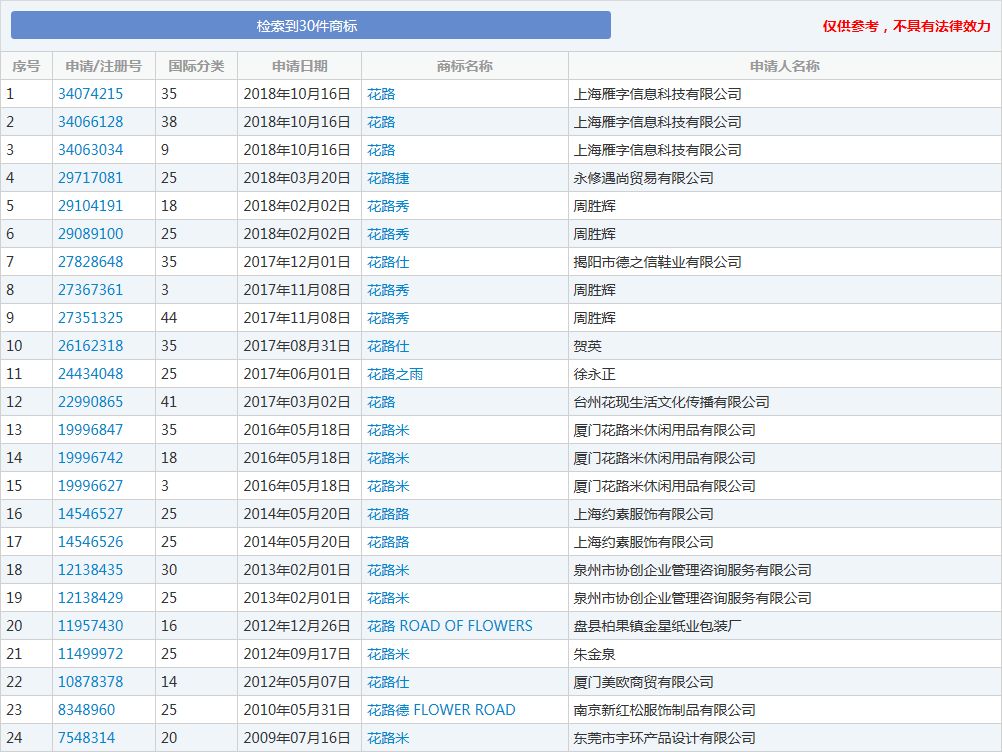The height and width of the screenshot is (752, 1002).
Task: Select applicant 东莞市宇环产品设计有限公司
Action: pyautogui.click(x=664, y=738)
